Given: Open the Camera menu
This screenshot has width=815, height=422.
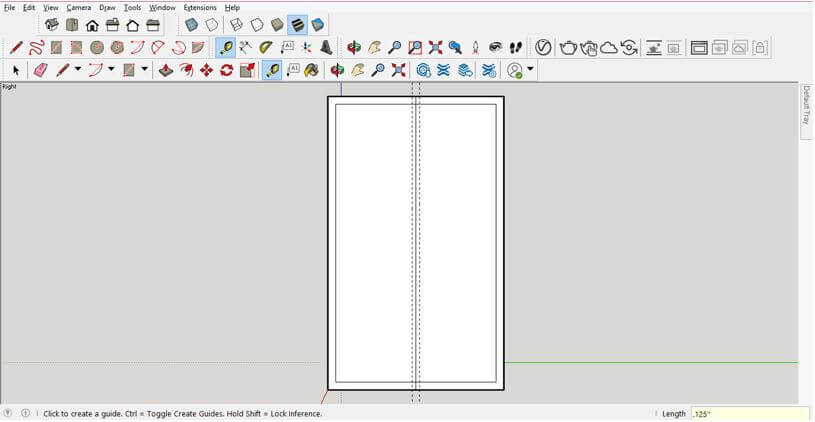Looking at the screenshot, I should tap(78, 8).
